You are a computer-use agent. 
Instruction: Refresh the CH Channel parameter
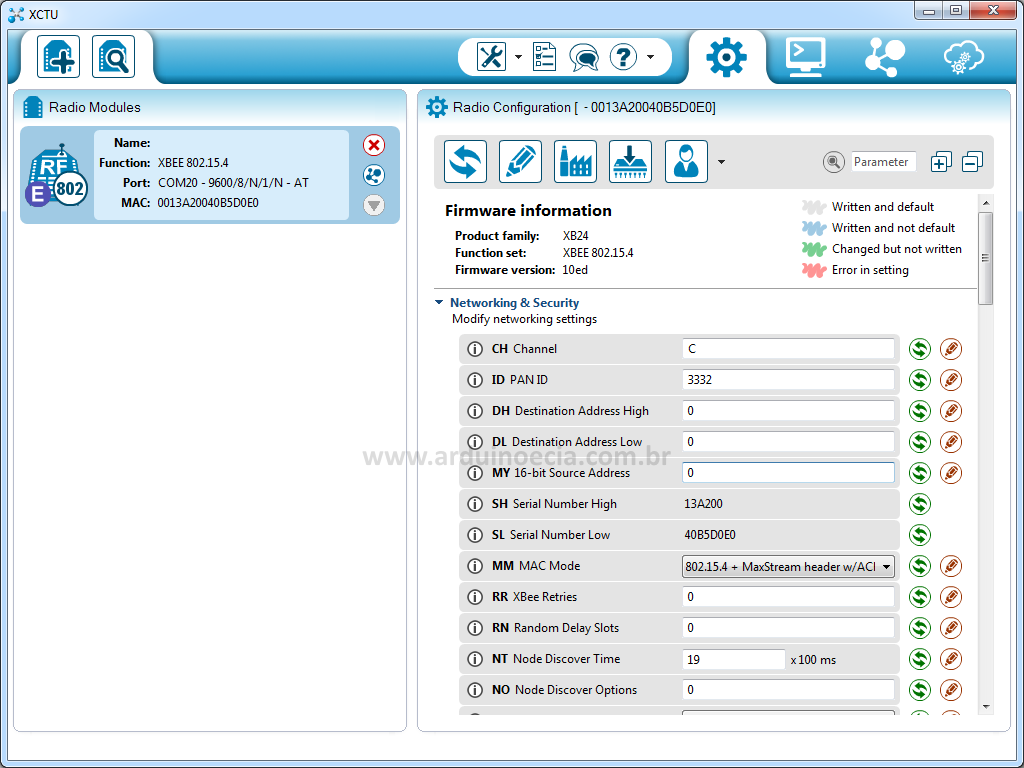pyautogui.click(x=920, y=349)
